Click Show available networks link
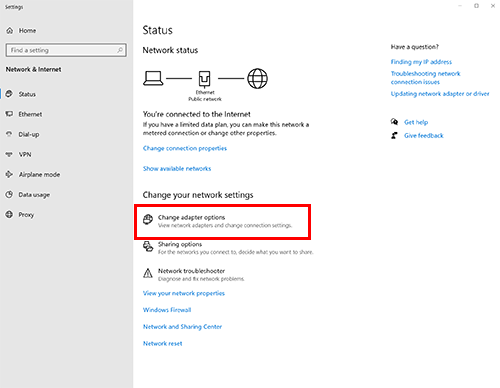The image size is (500, 388). [177, 169]
